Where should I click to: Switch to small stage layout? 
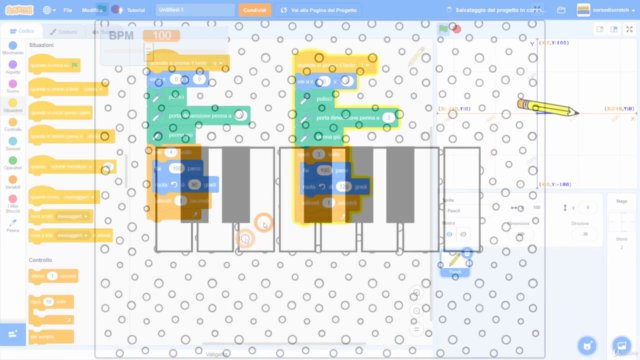tap(600, 29)
